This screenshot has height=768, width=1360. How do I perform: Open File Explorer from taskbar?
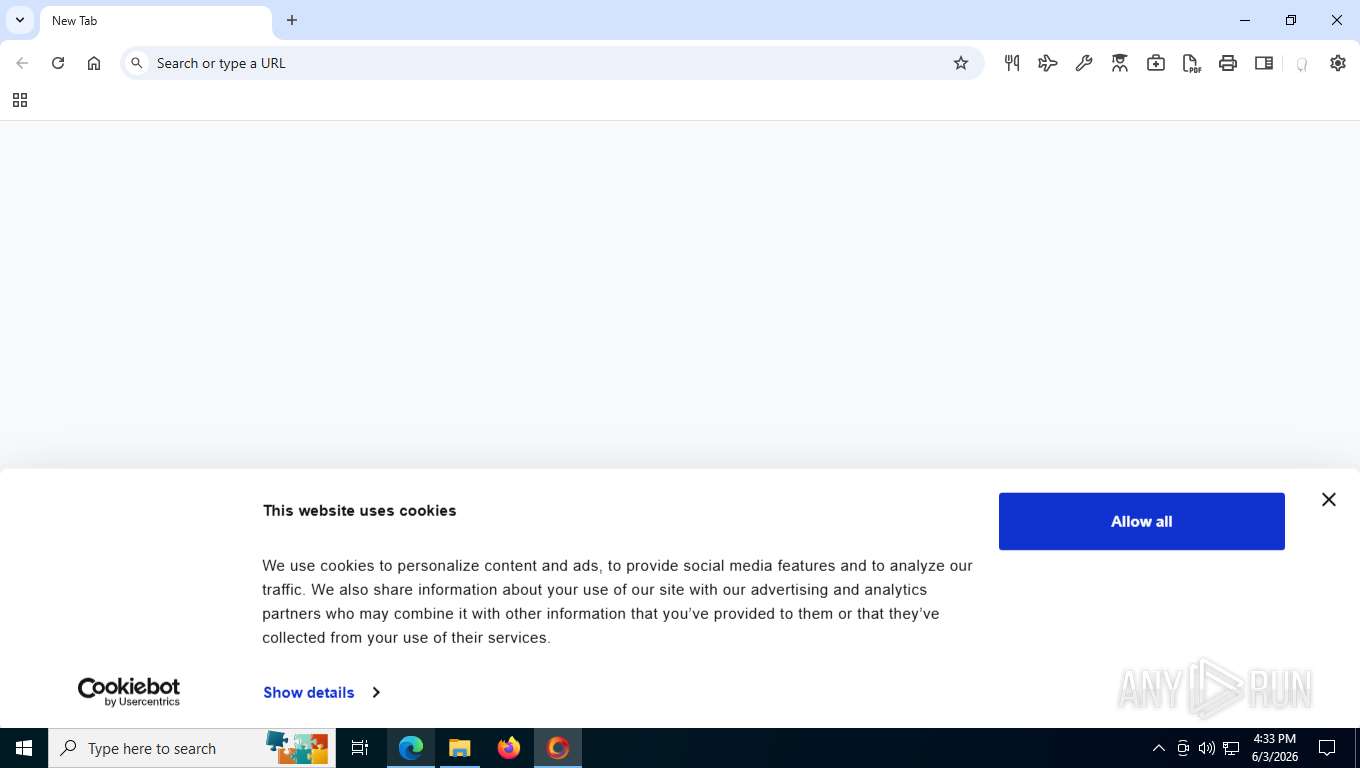[460, 748]
